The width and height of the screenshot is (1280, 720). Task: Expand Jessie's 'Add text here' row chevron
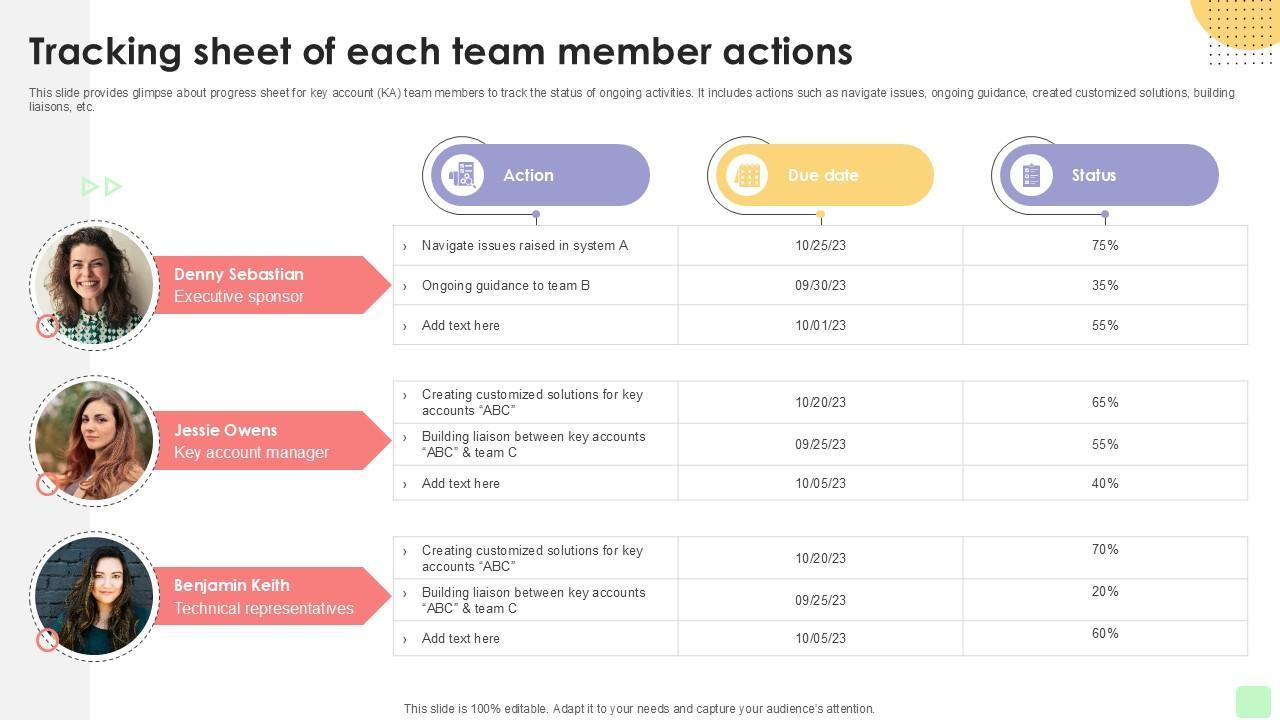click(x=405, y=484)
